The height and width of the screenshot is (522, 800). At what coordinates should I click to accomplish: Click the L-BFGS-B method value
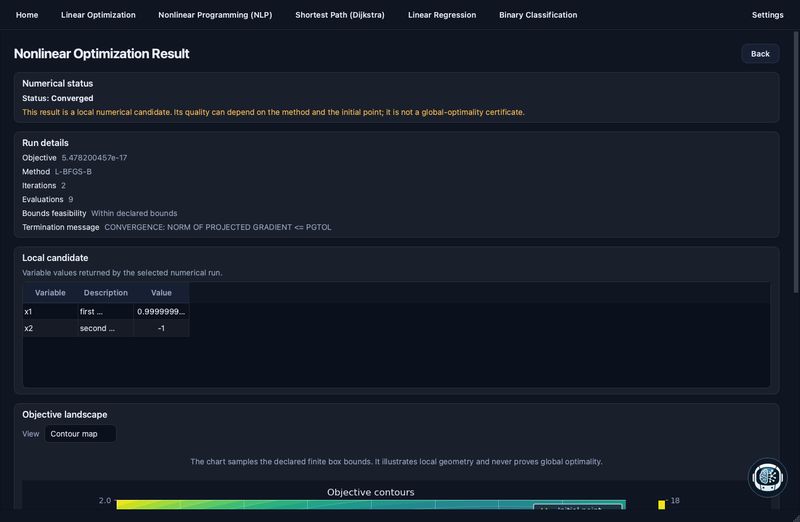(x=73, y=171)
